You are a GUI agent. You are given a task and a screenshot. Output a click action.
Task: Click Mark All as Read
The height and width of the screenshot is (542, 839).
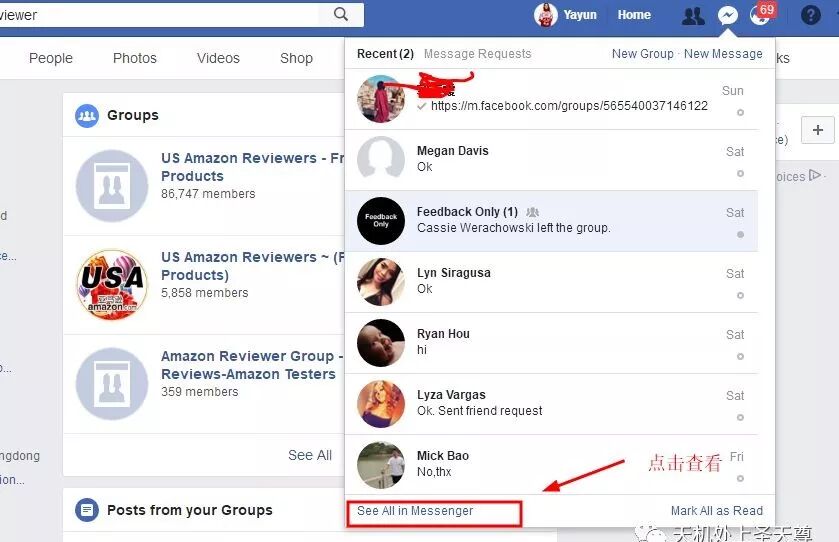717,511
